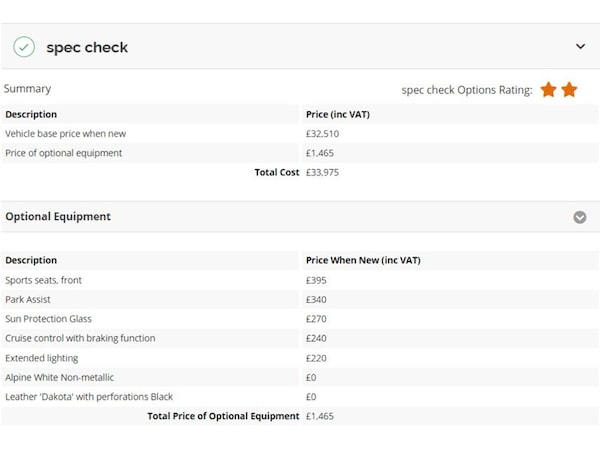Click the Extended lighting entry
The width and height of the screenshot is (600, 450).
(41, 358)
